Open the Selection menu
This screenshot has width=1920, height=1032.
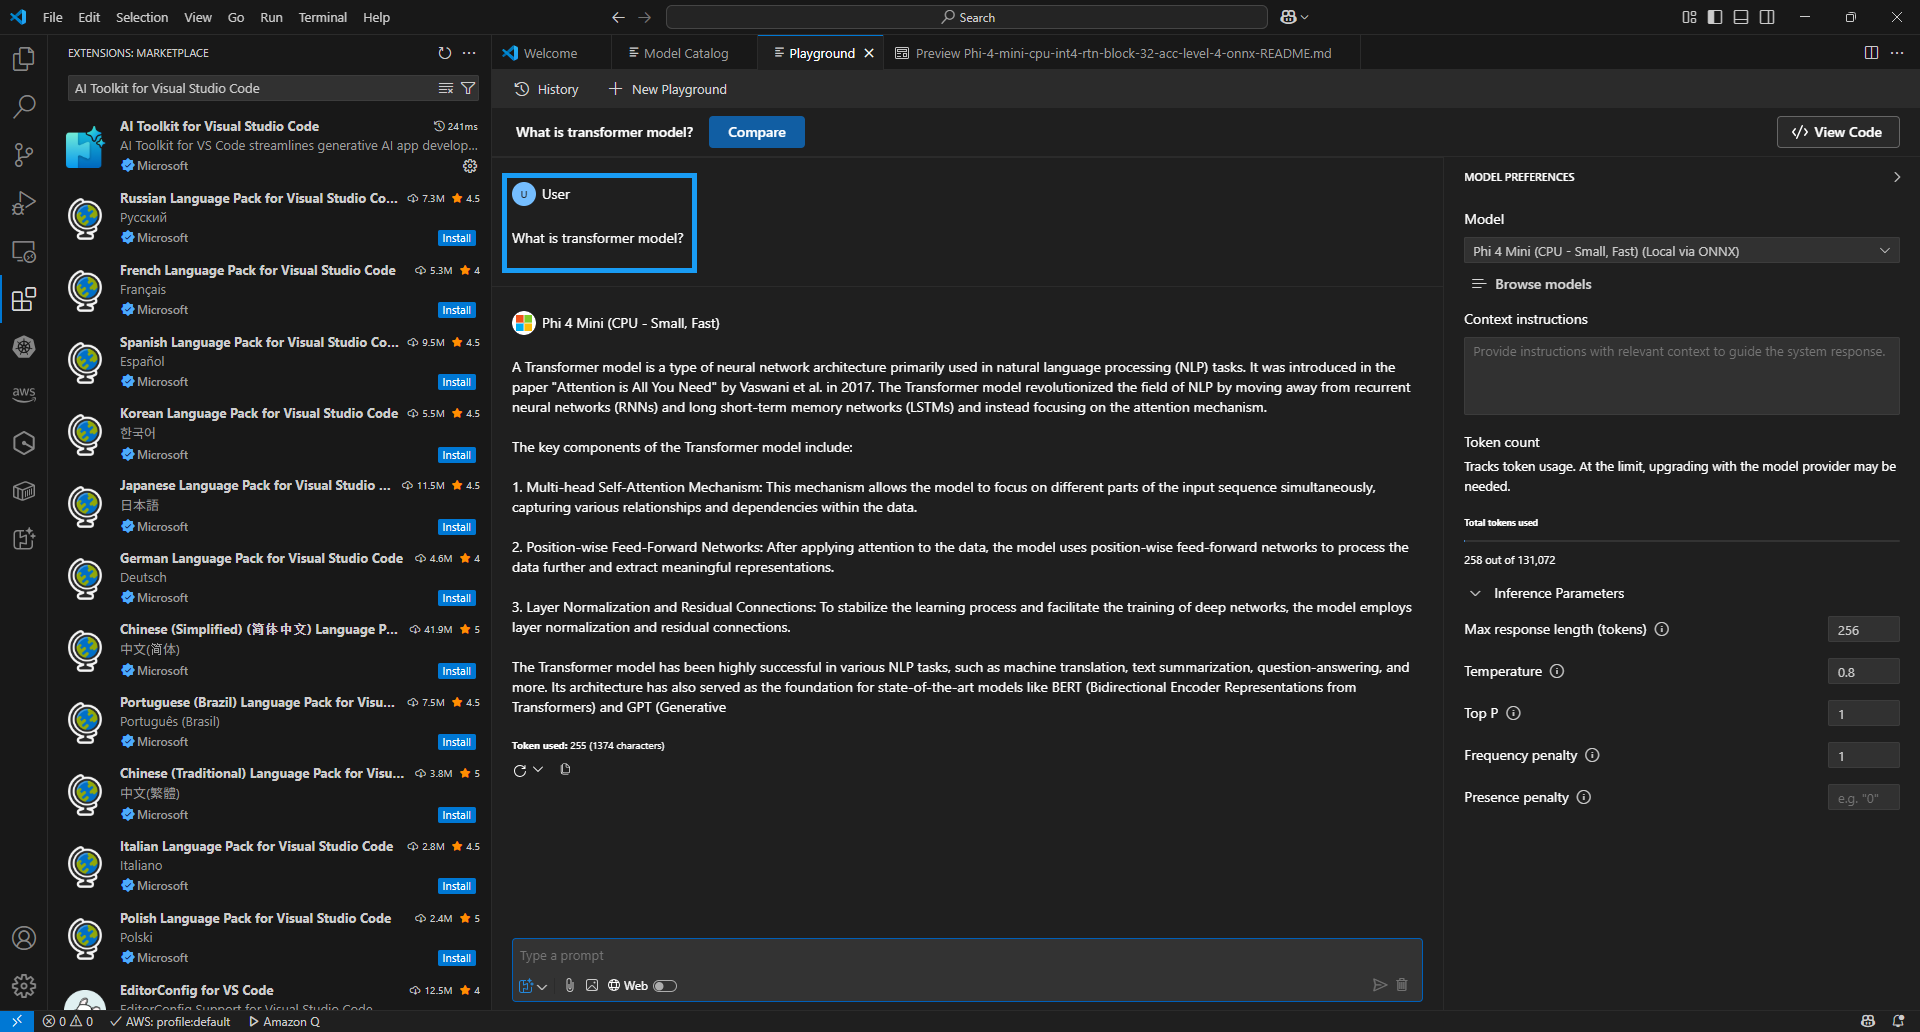pyautogui.click(x=142, y=17)
